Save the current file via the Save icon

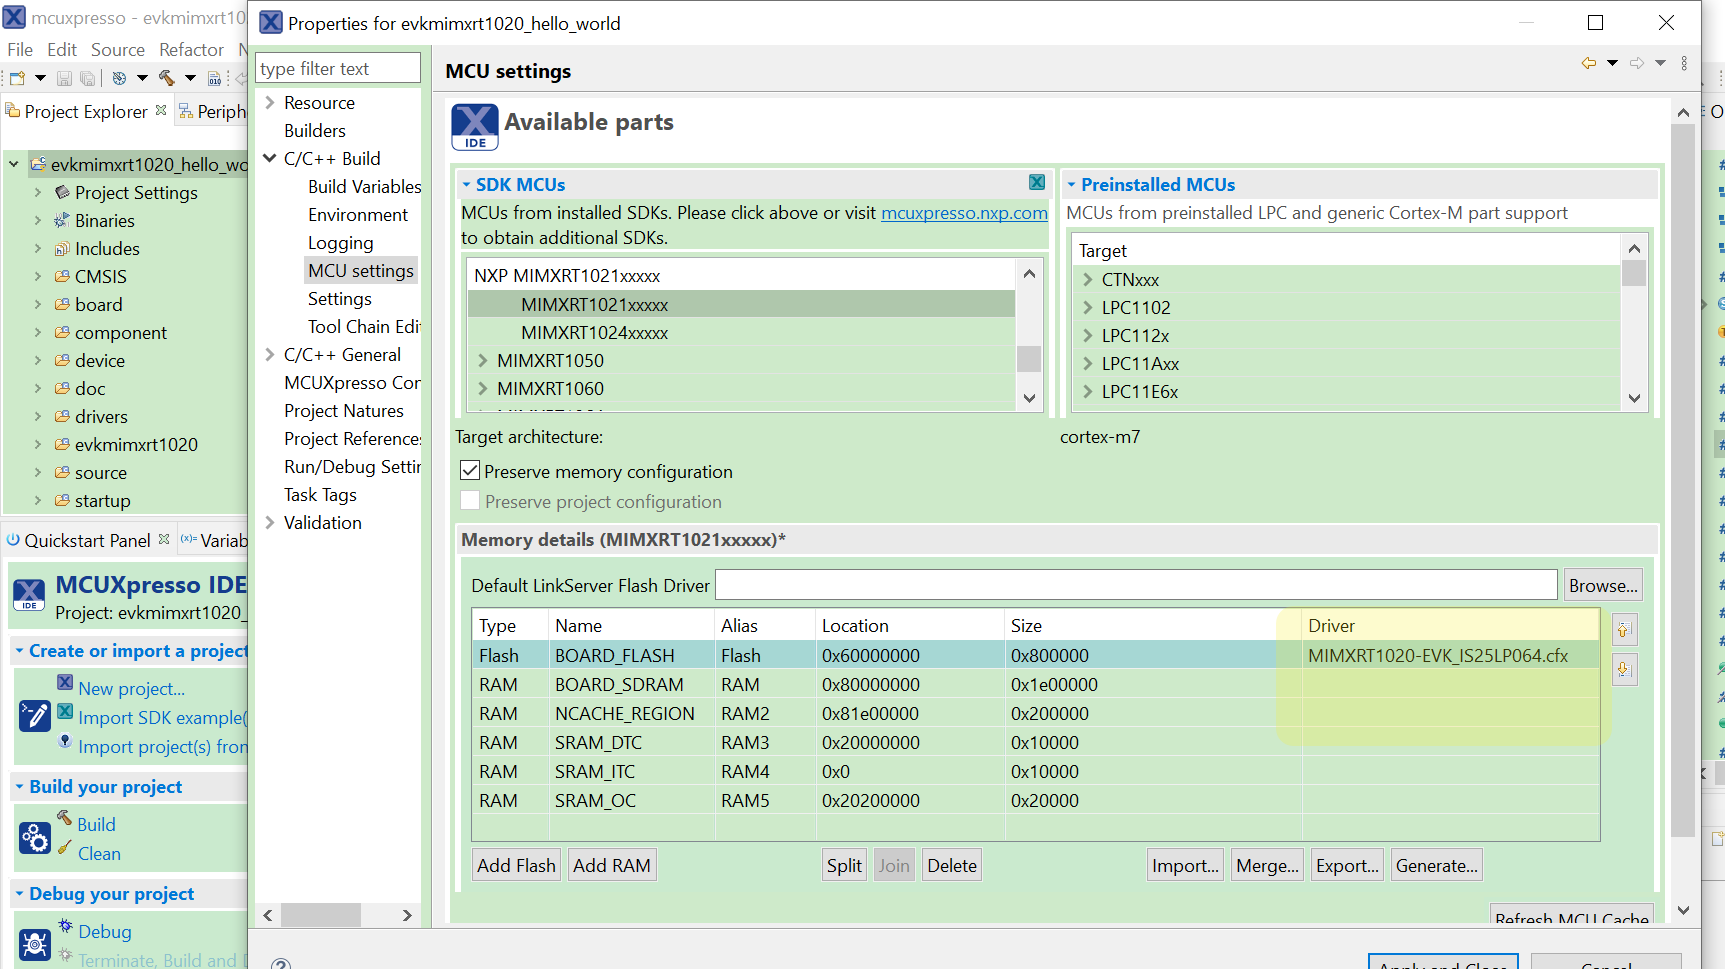pos(64,77)
